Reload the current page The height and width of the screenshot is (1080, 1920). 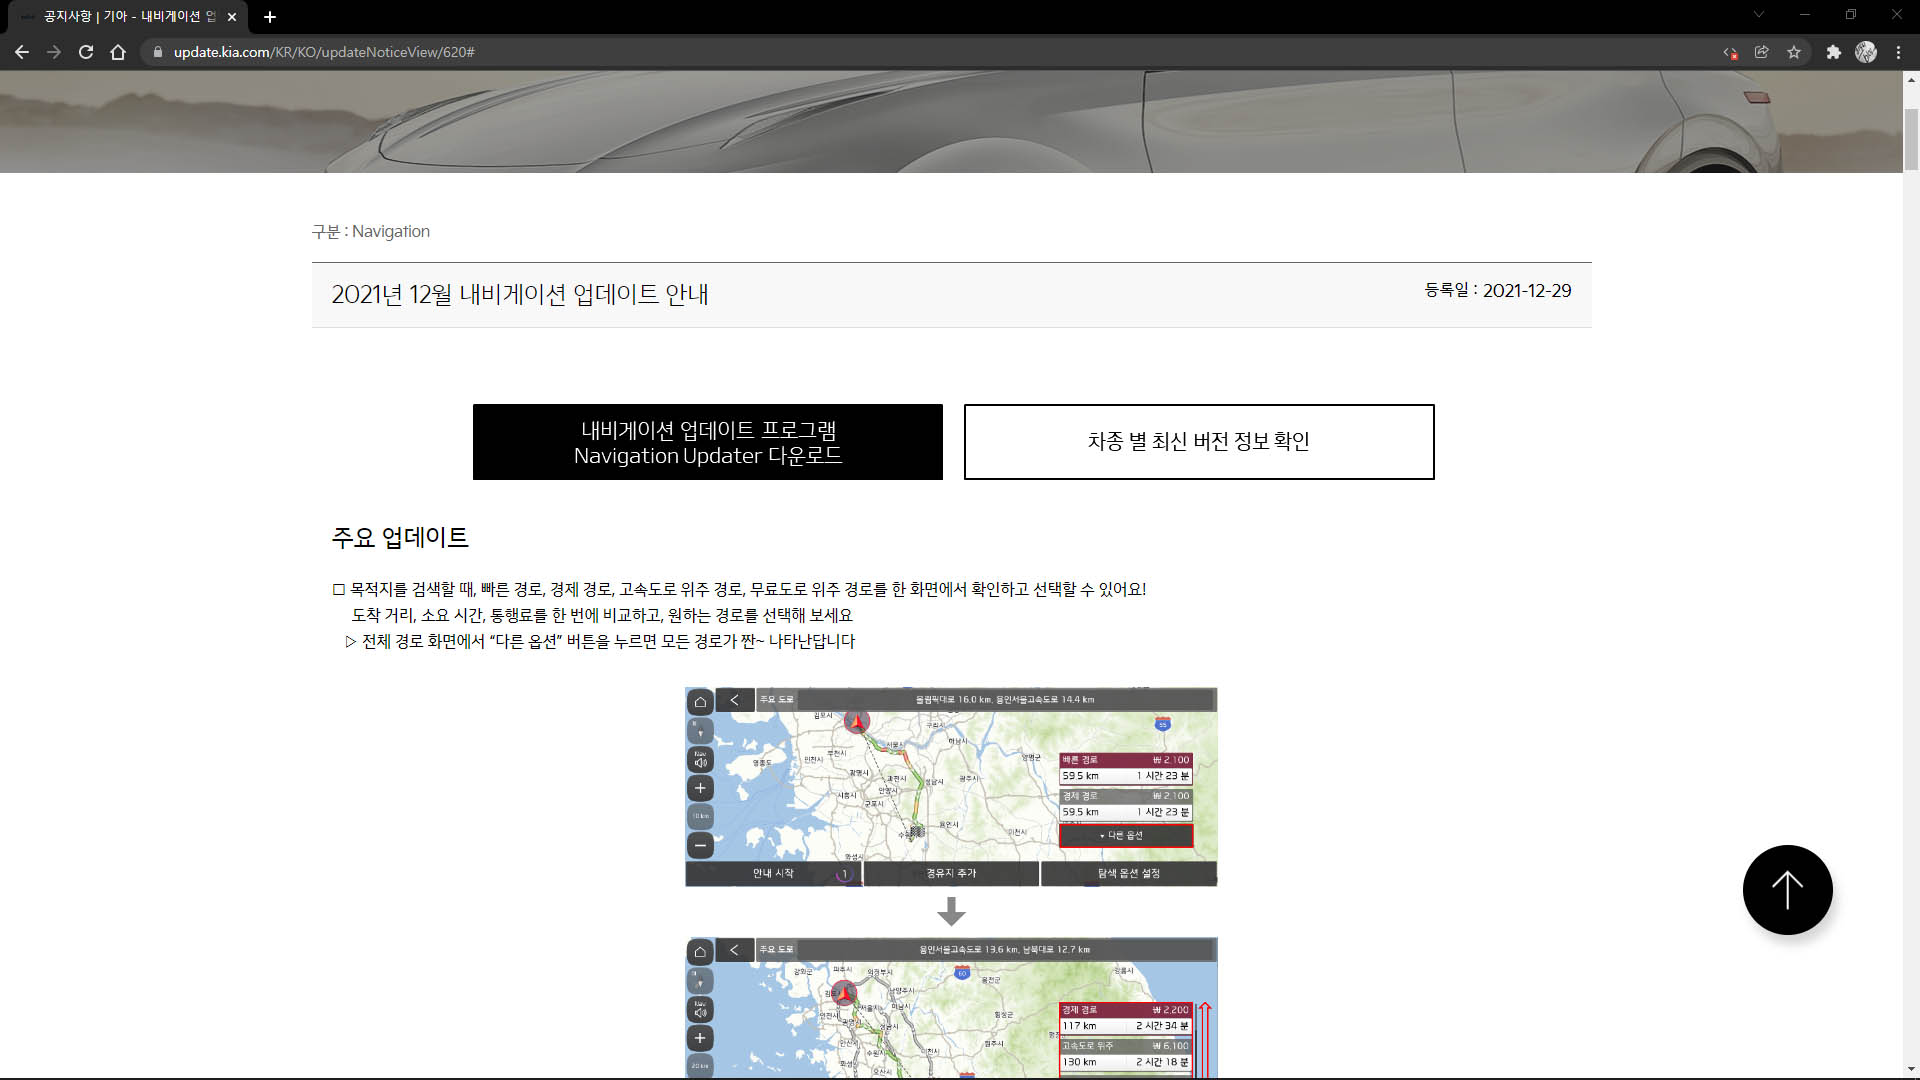point(86,52)
